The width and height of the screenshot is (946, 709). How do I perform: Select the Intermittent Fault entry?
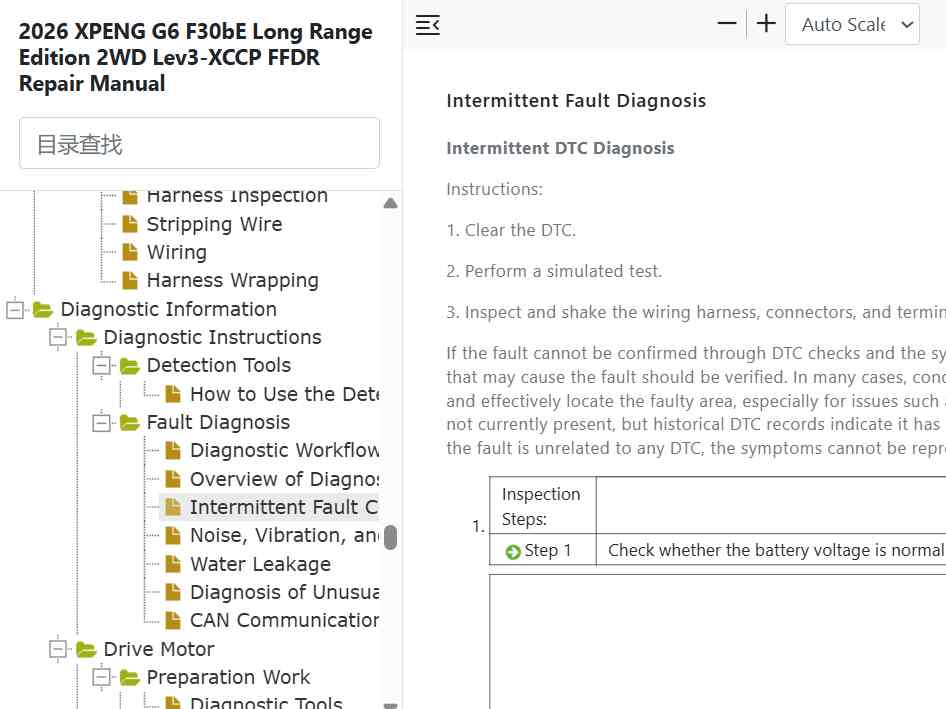pos(284,507)
